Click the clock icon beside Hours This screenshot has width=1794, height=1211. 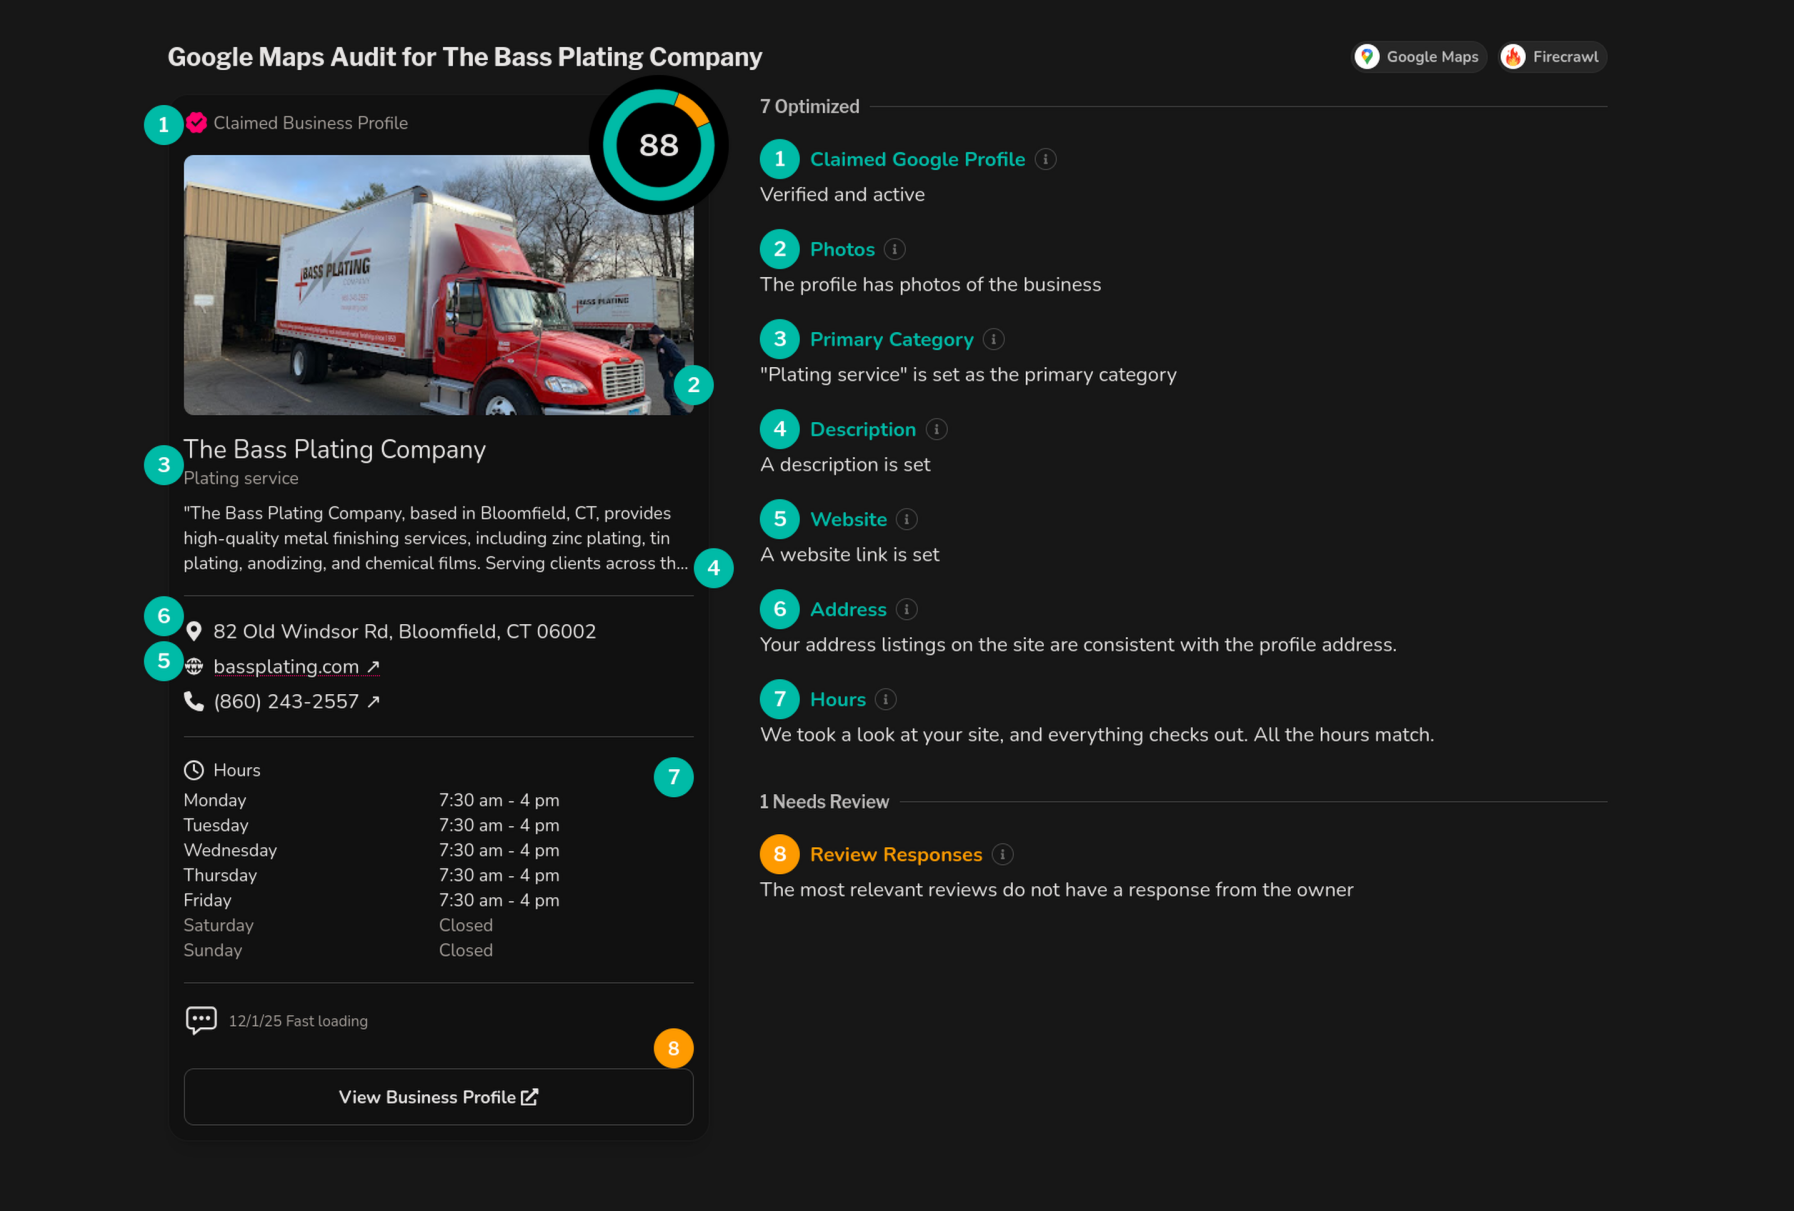(x=193, y=769)
